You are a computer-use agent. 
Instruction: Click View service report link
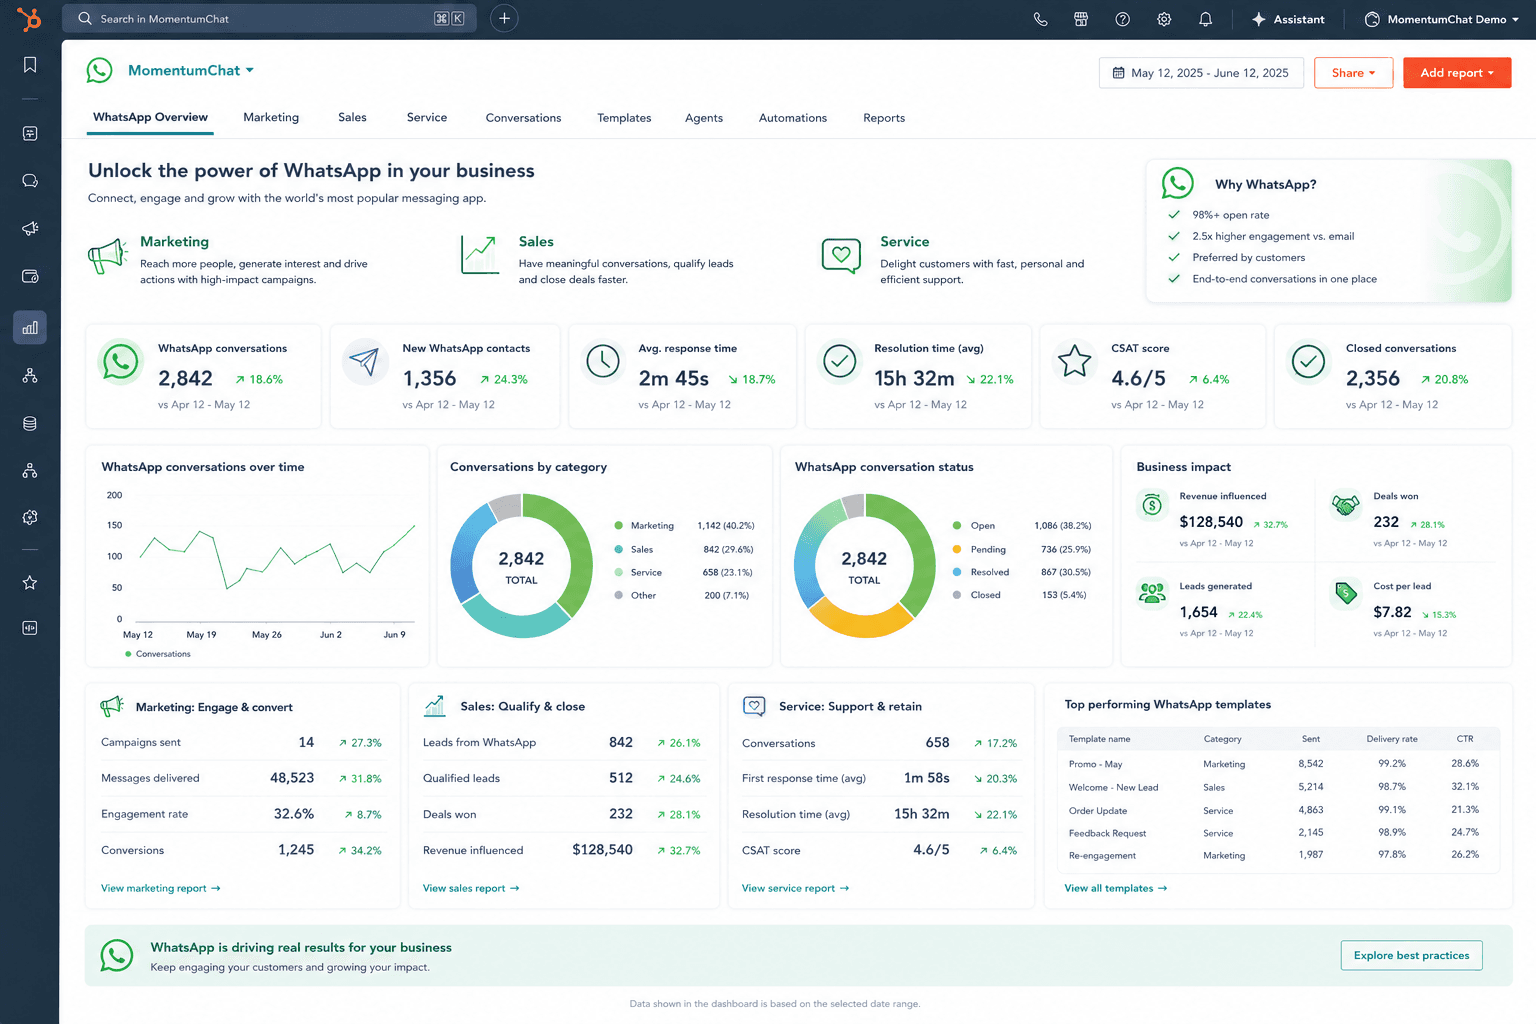click(795, 888)
